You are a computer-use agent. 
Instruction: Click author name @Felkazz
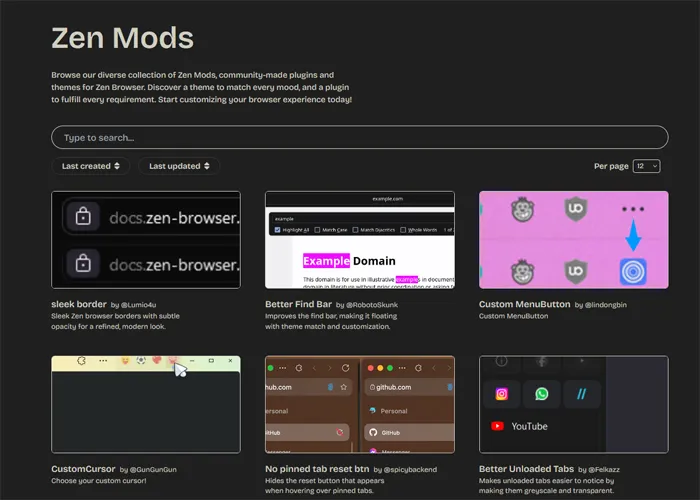click(x=604, y=470)
